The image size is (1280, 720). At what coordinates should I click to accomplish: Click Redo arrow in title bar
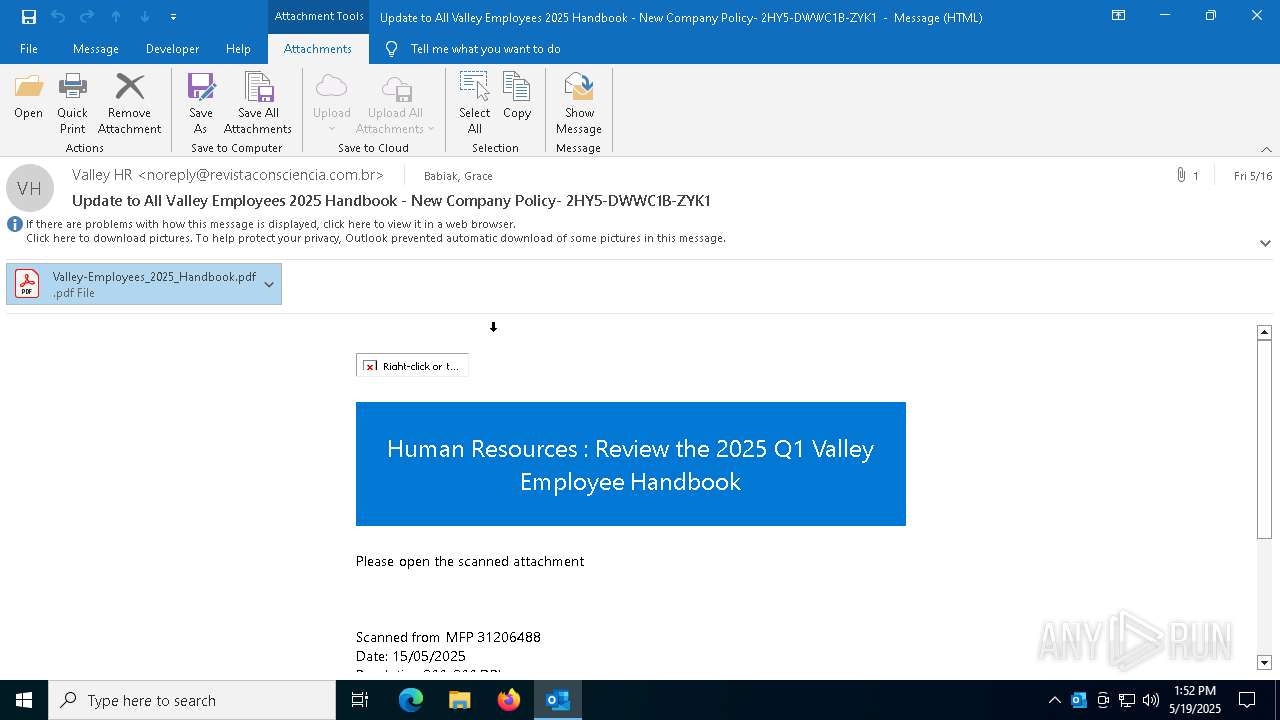[87, 17]
